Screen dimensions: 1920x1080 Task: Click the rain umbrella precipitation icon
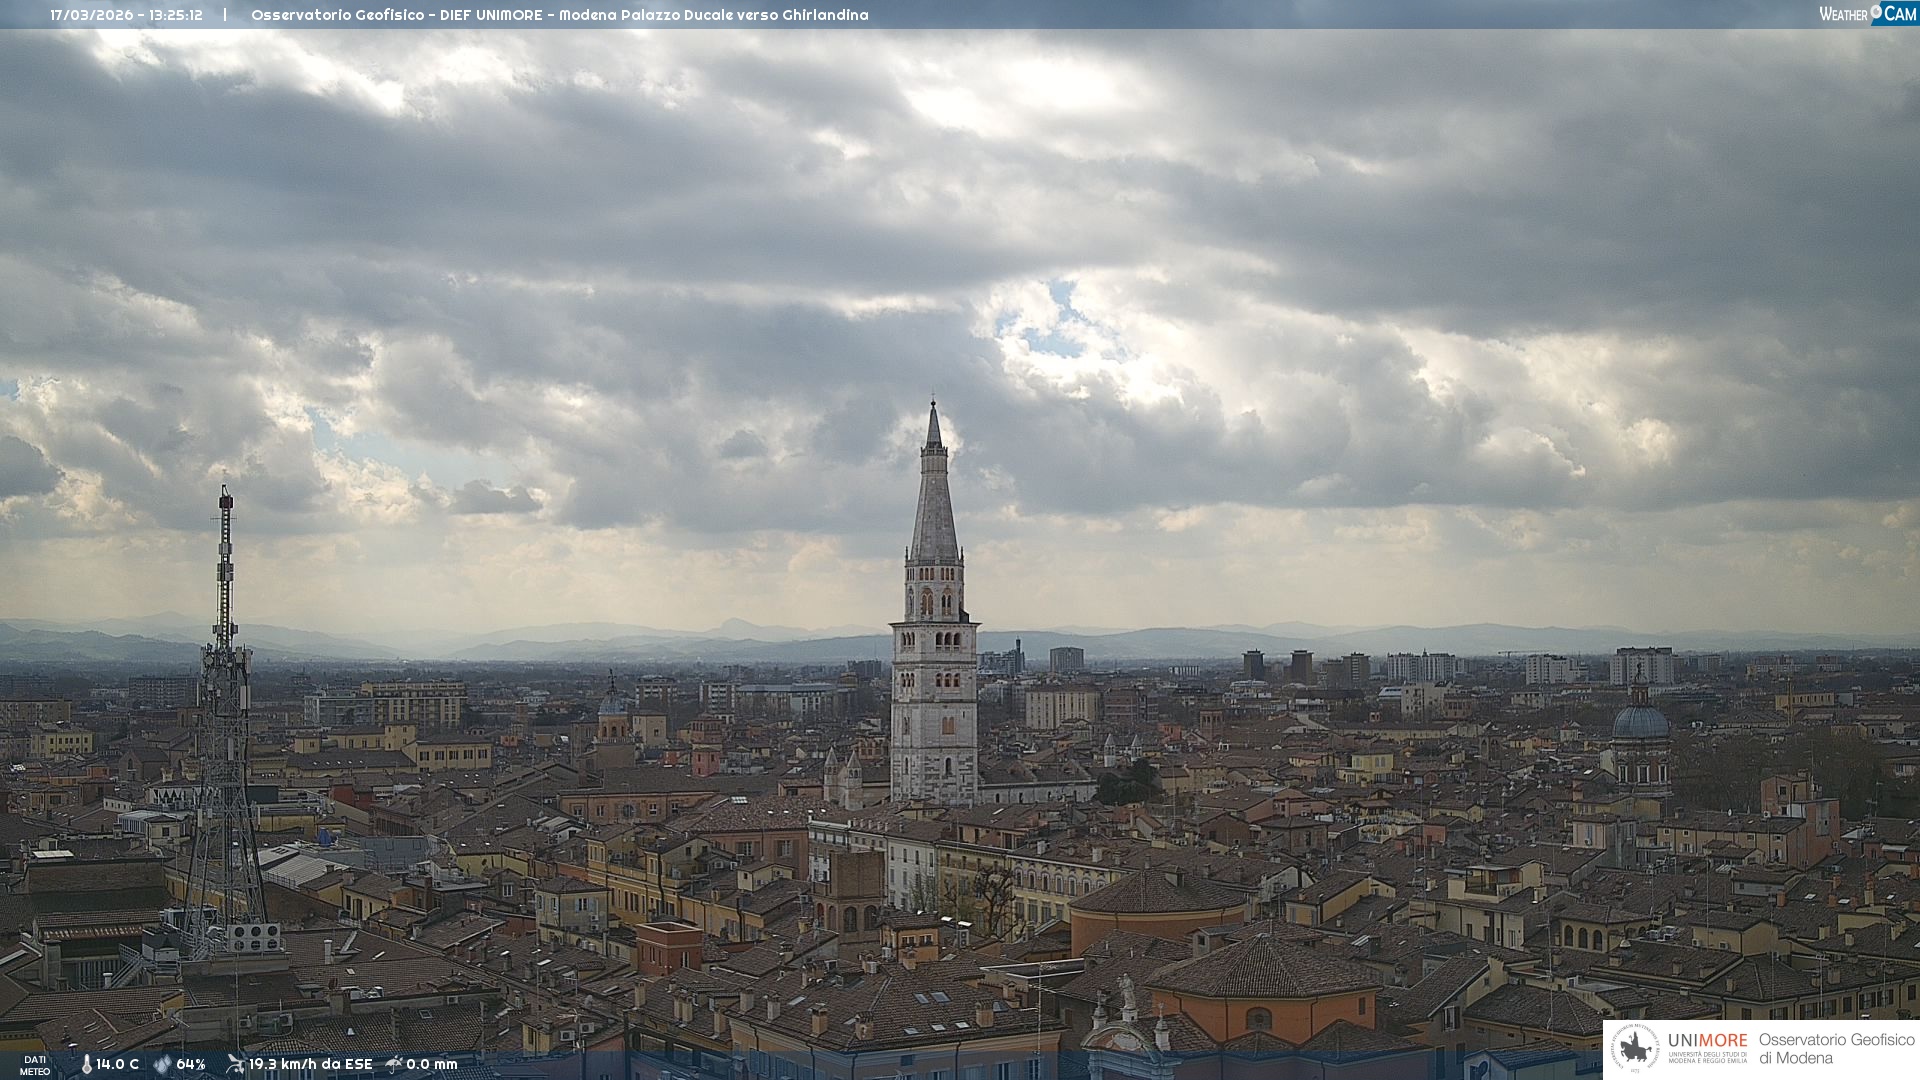point(394,1064)
